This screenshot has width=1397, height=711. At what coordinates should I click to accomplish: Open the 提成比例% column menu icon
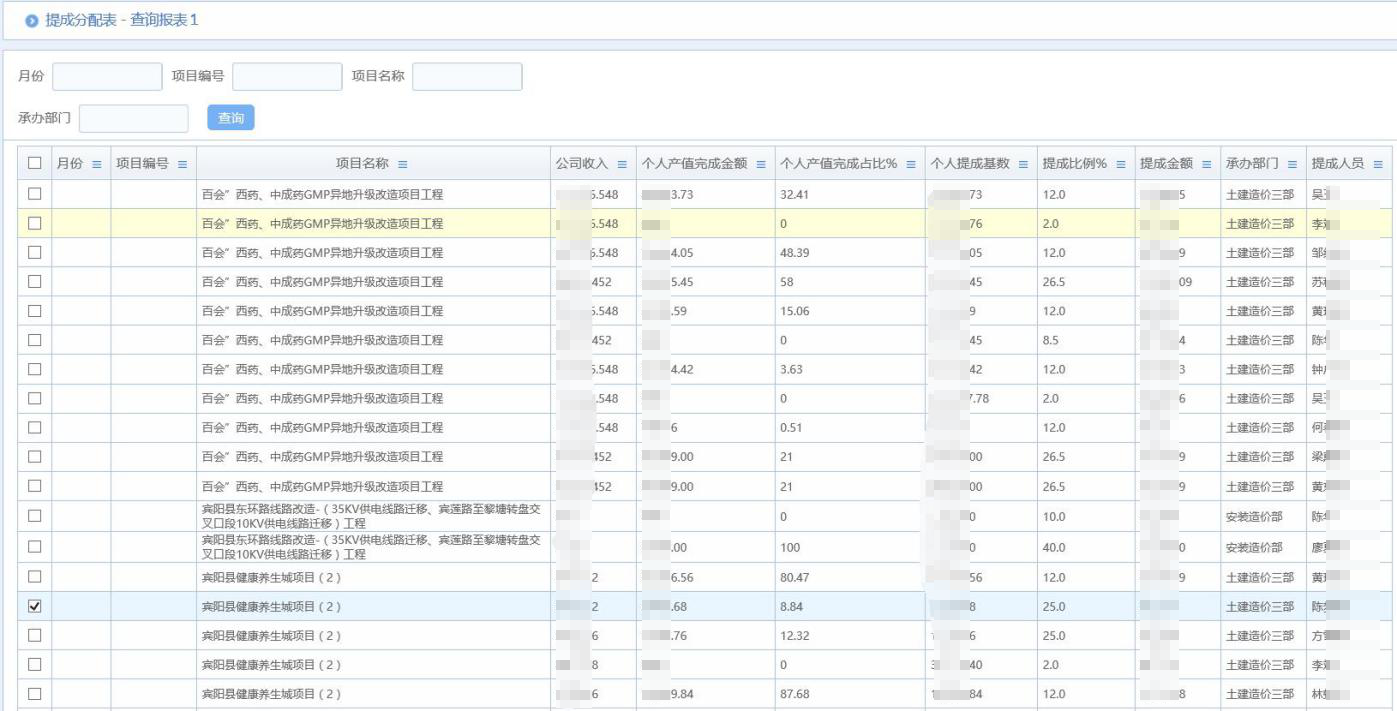pos(1121,164)
